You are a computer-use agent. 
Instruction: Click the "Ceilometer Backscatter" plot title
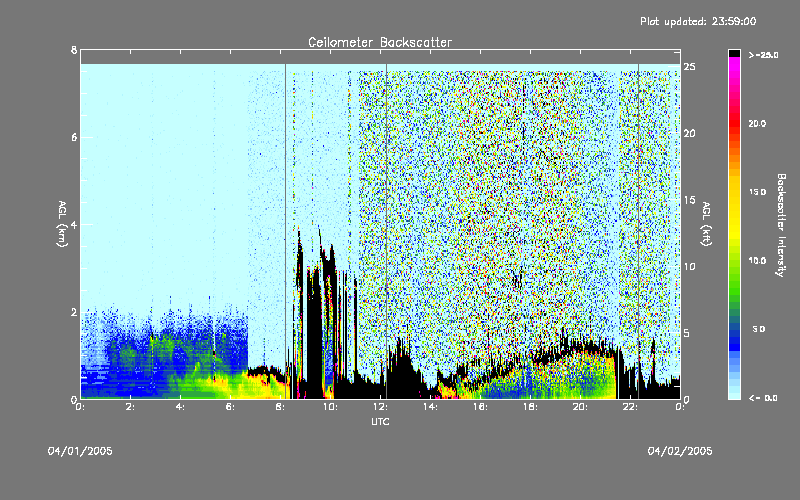coord(380,42)
